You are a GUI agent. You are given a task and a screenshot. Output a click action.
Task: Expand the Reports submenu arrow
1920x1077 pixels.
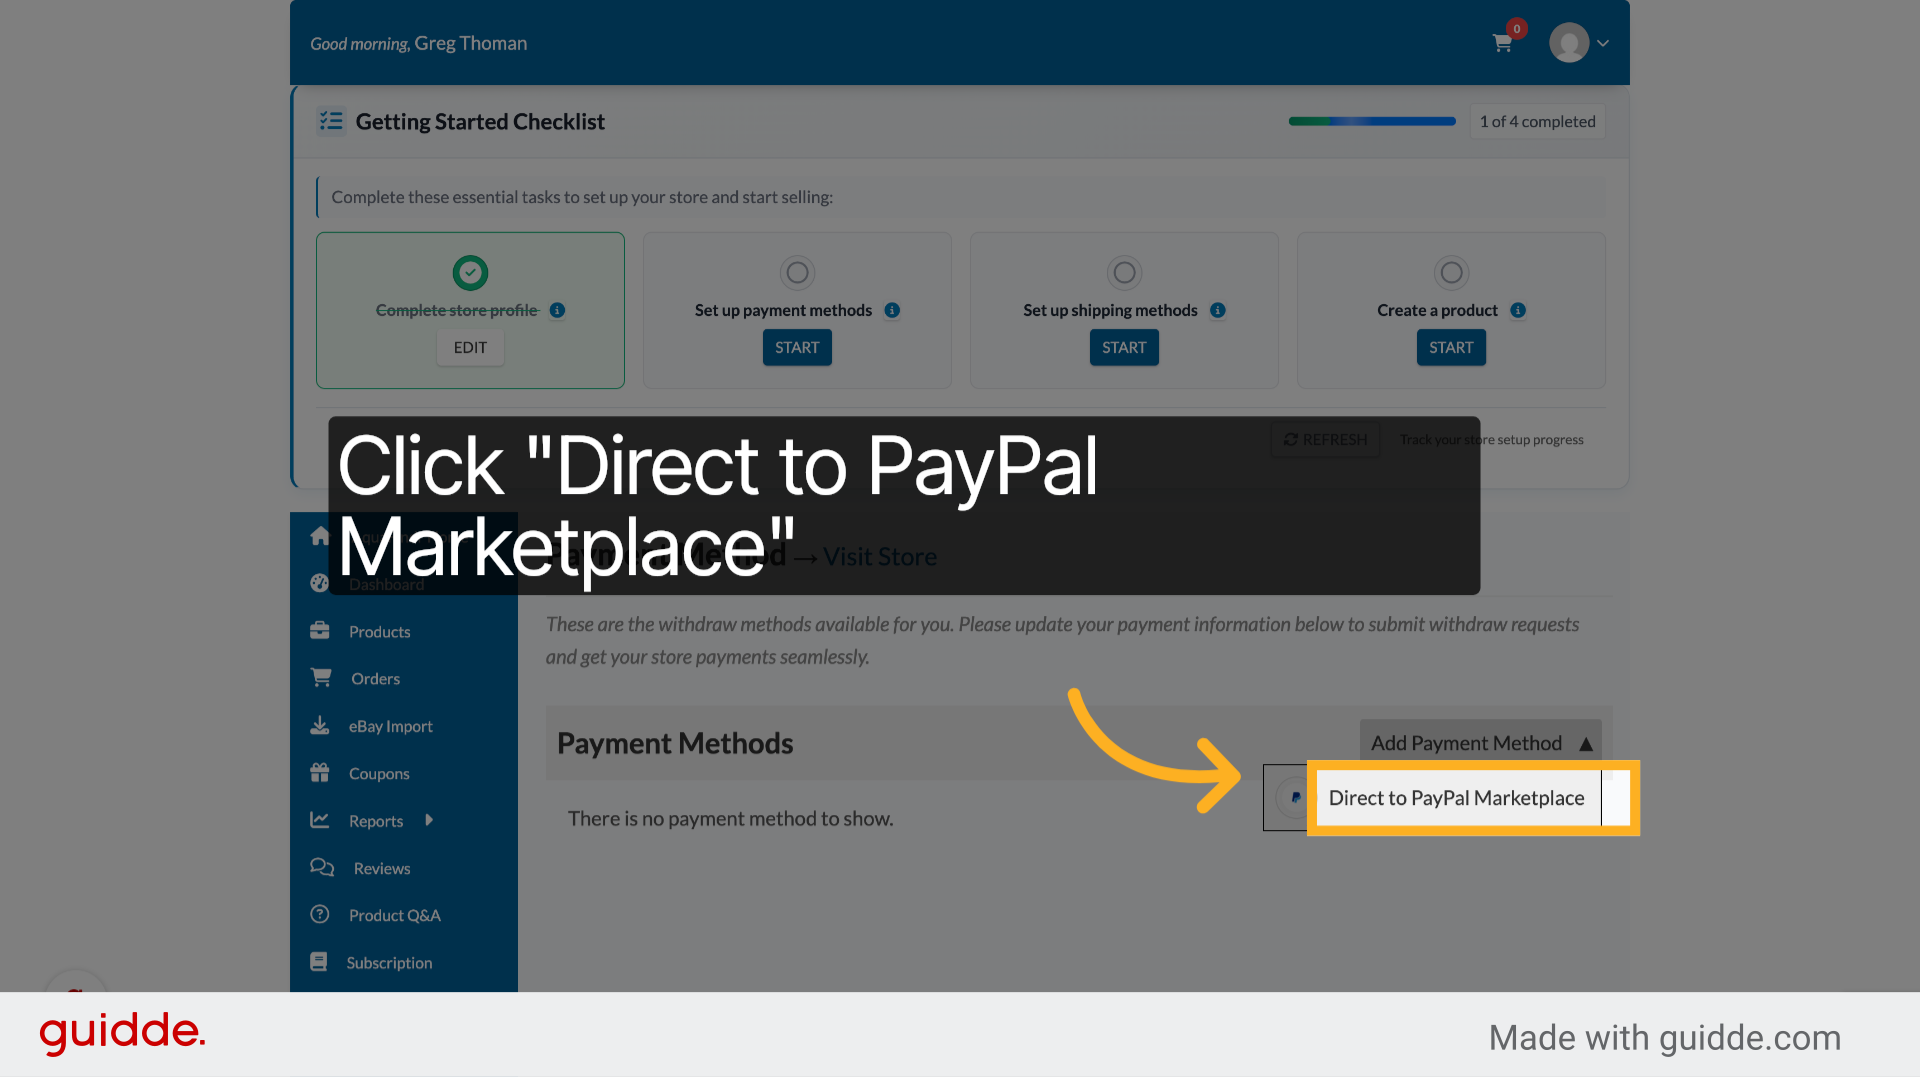(x=429, y=820)
